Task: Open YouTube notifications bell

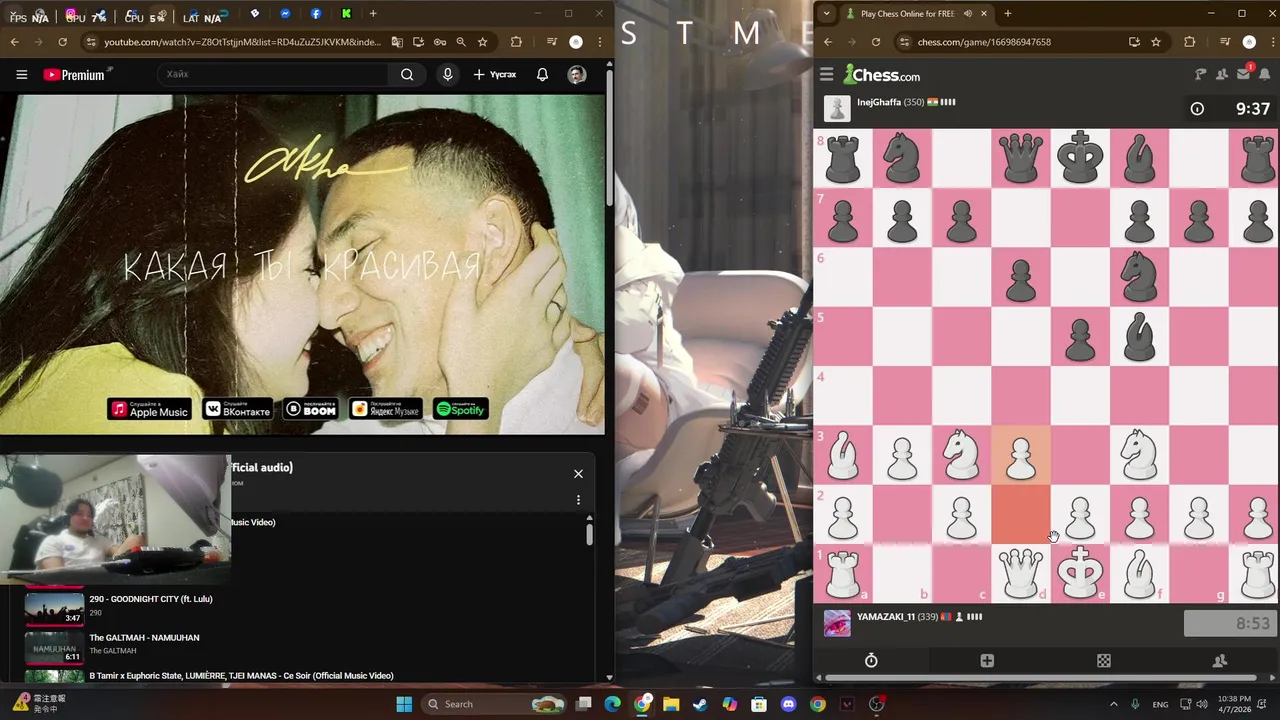Action: pos(542,74)
